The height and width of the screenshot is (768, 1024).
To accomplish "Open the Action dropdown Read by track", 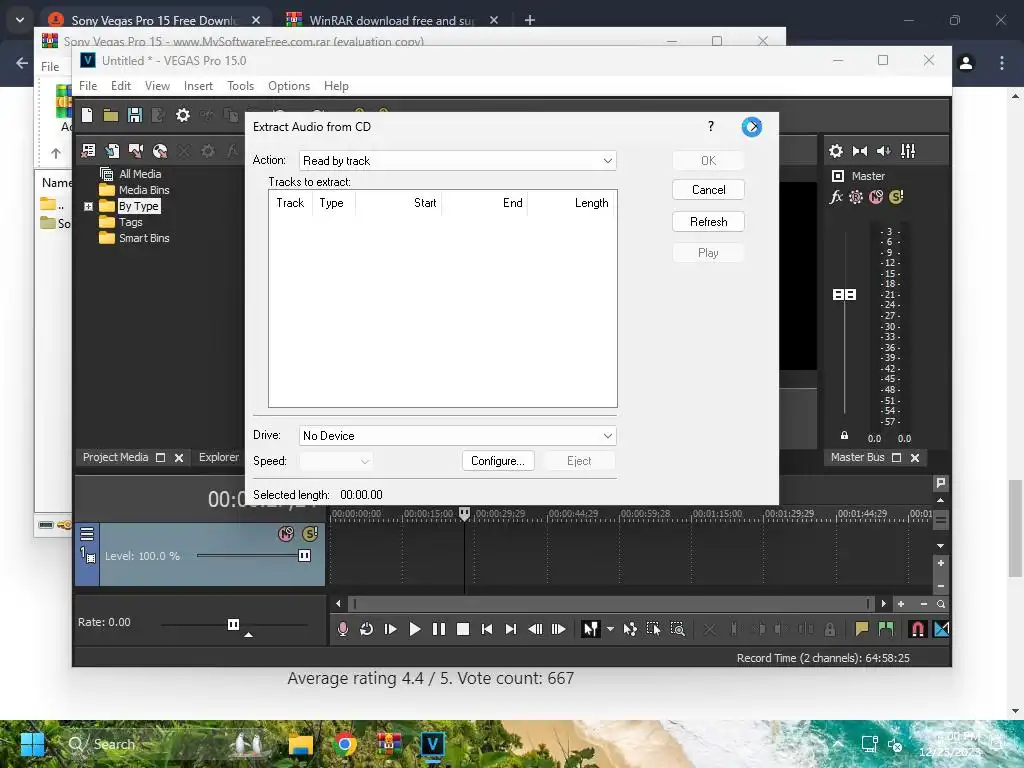I will point(458,161).
